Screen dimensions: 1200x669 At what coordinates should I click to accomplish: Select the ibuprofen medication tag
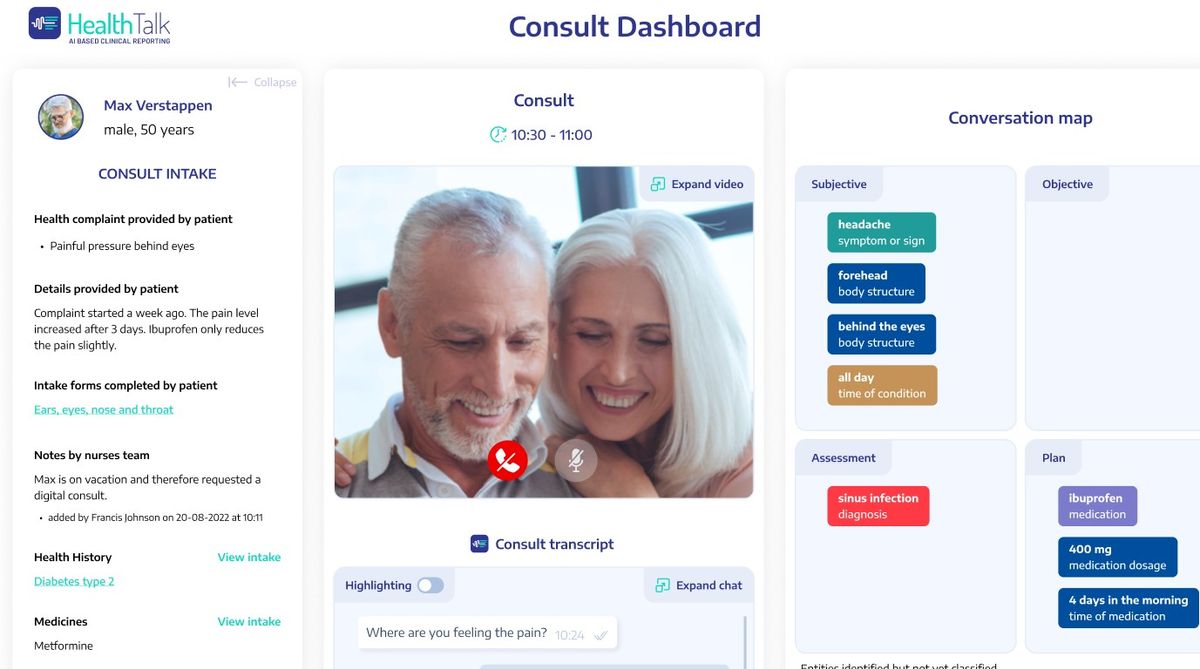point(1097,506)
